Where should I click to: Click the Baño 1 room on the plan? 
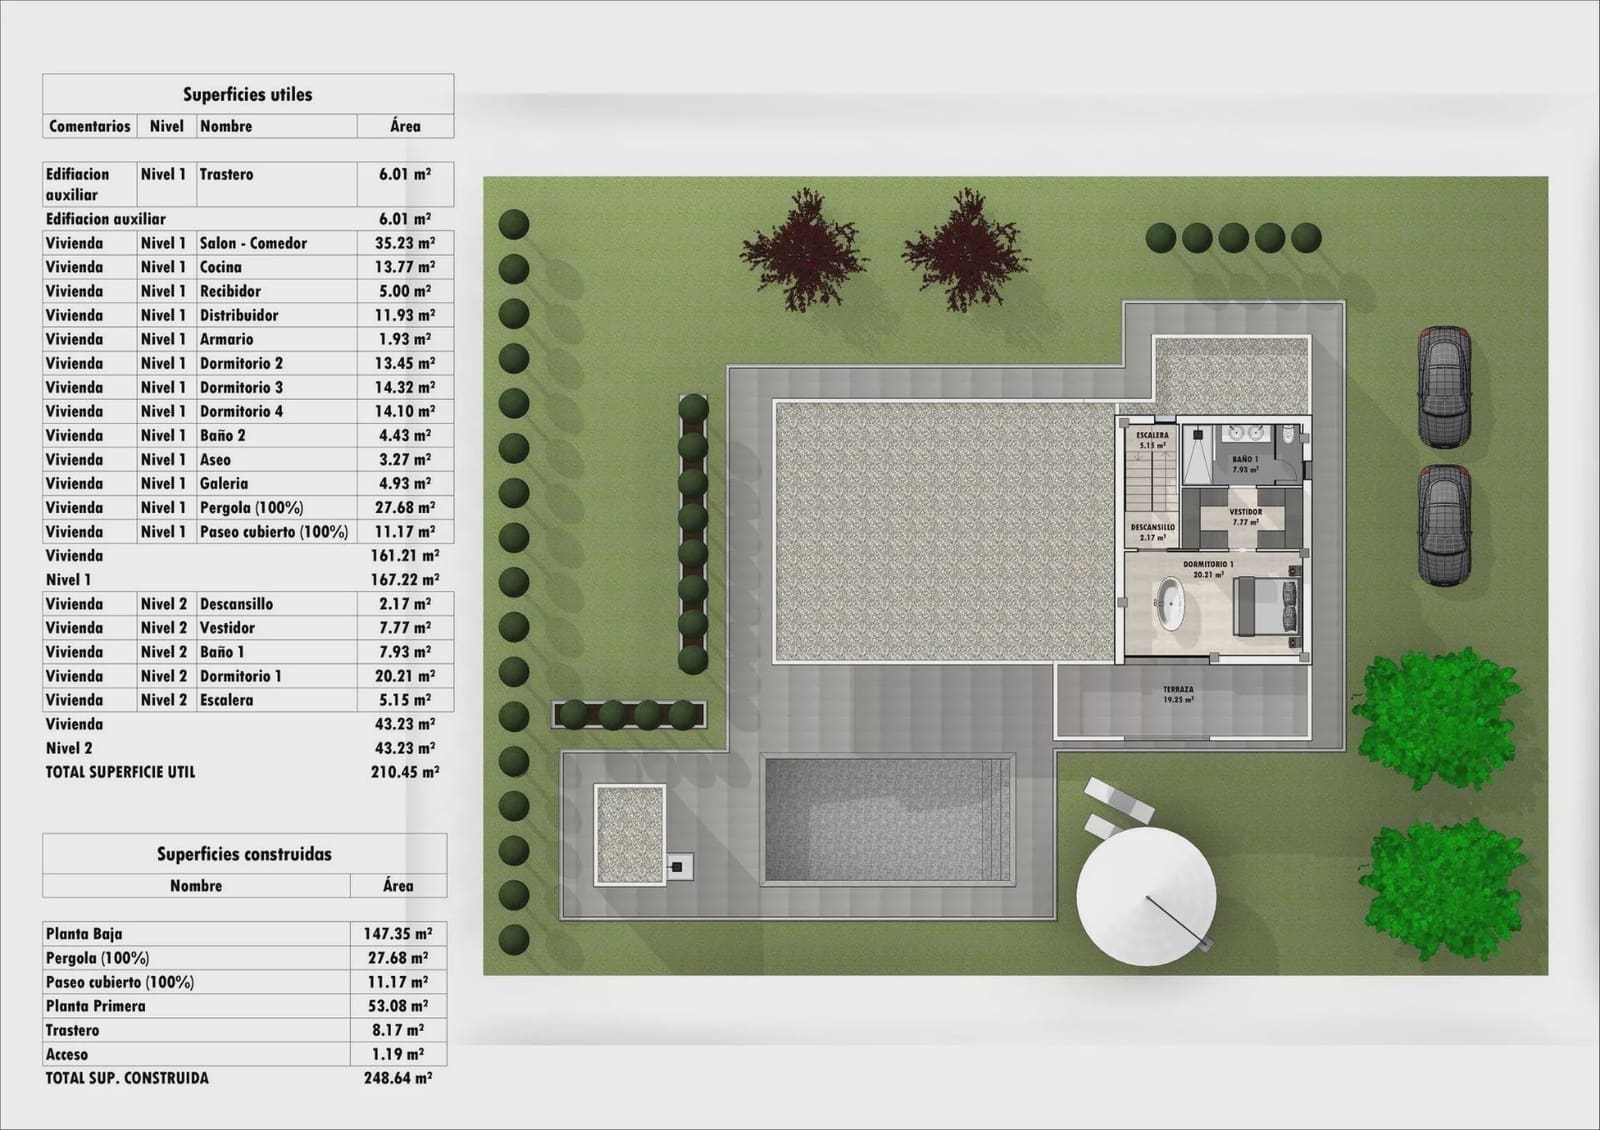pos(1245,454)
